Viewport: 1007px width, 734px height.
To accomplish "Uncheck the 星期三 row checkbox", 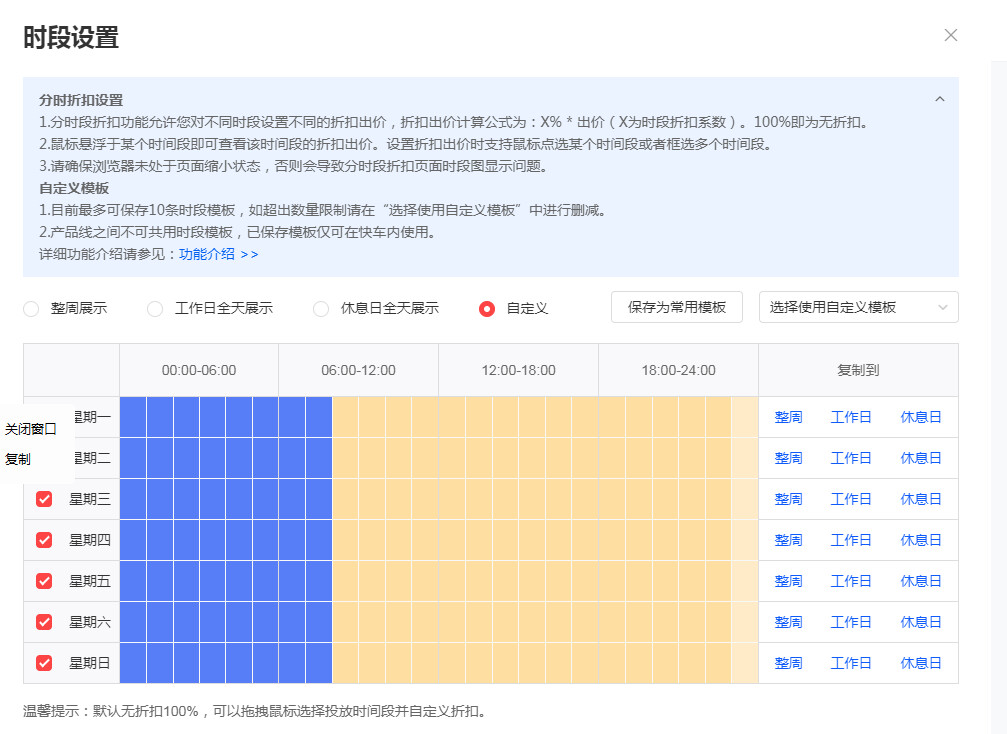I will pos(43,498).
